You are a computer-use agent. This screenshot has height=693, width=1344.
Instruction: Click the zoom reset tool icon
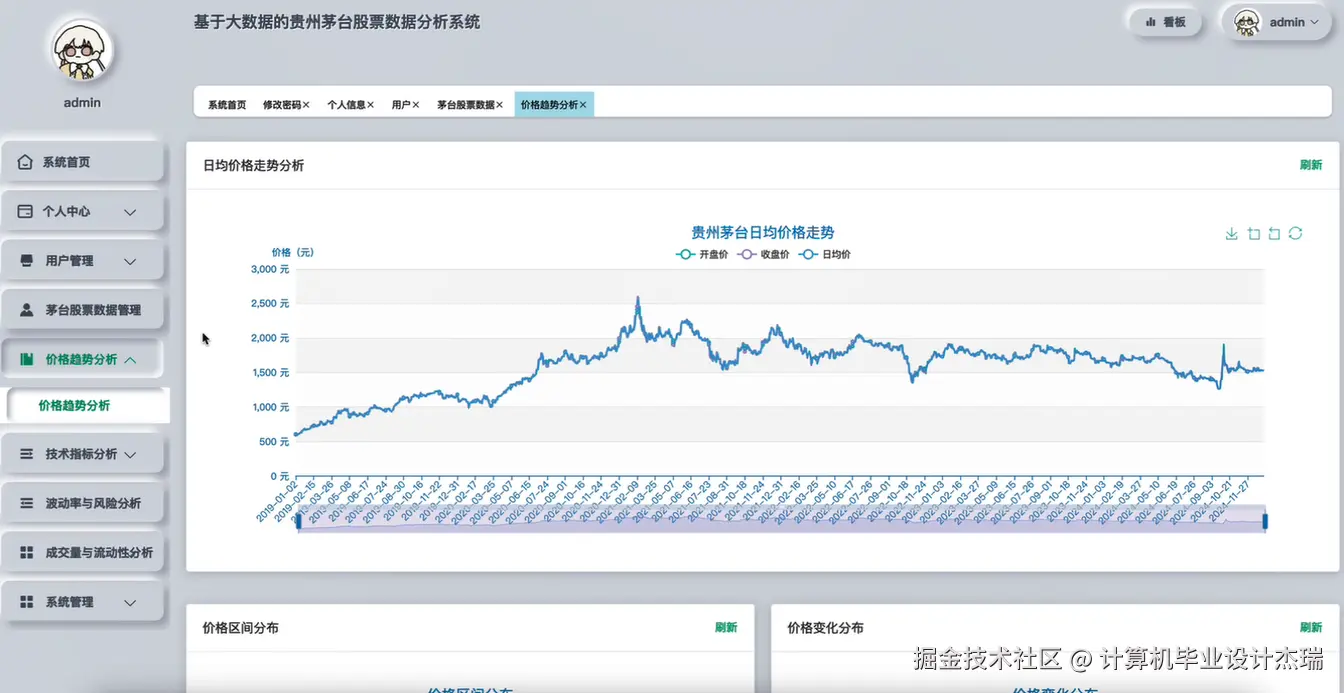[x=1274, y=234]
